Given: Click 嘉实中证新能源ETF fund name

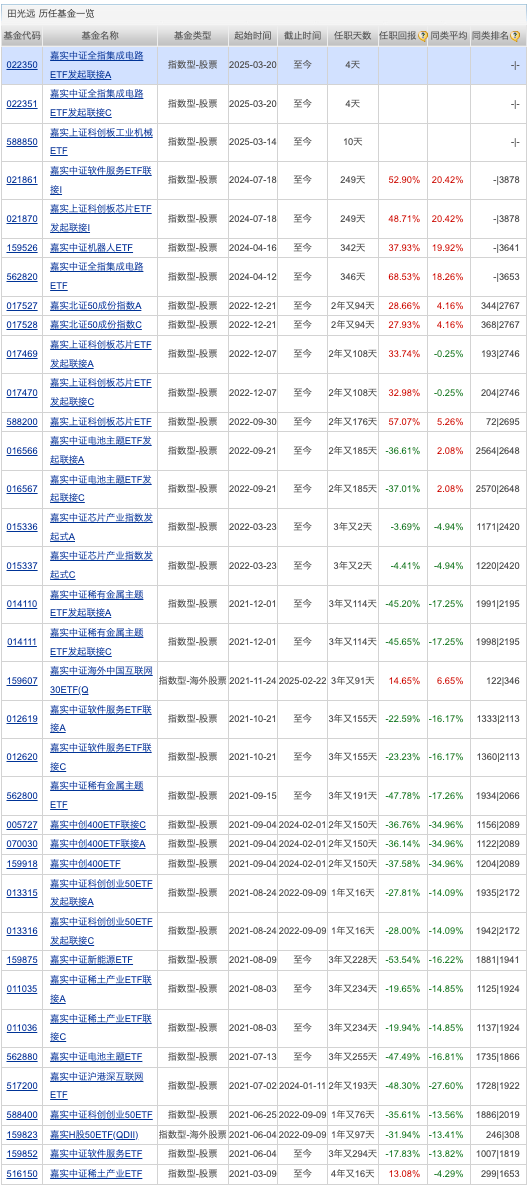Looking at the screenshot, I should [91, 960].
